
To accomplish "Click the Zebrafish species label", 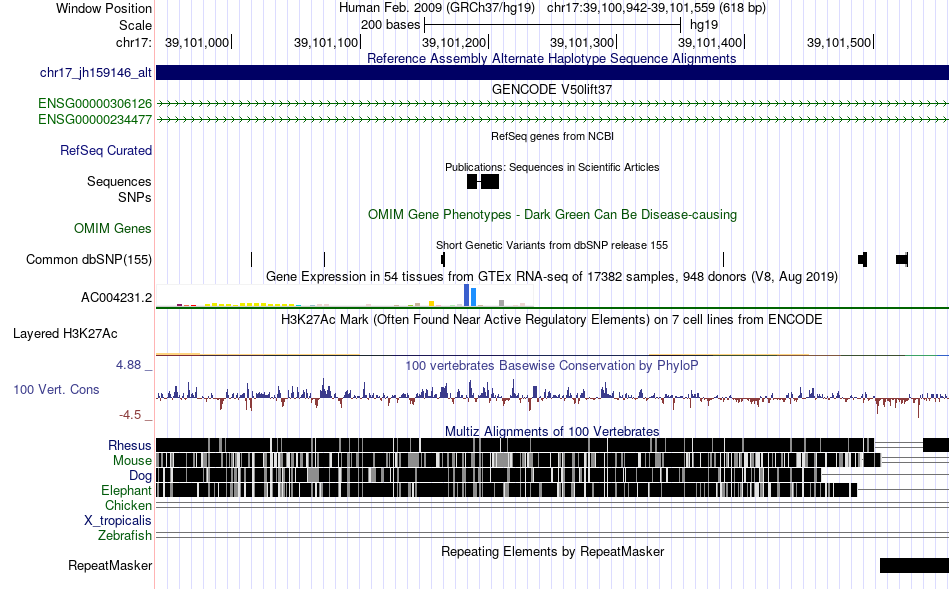I will (125, 536).
